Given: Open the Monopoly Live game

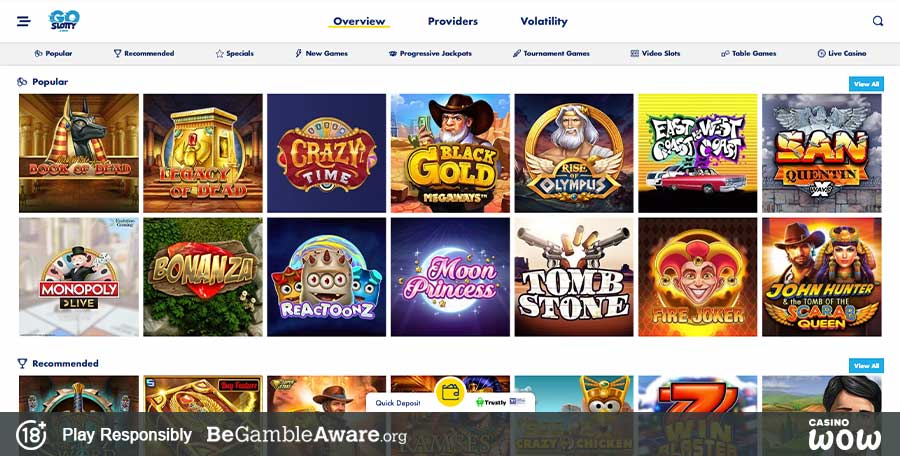Looking at the screenshot, I should 79,277.
